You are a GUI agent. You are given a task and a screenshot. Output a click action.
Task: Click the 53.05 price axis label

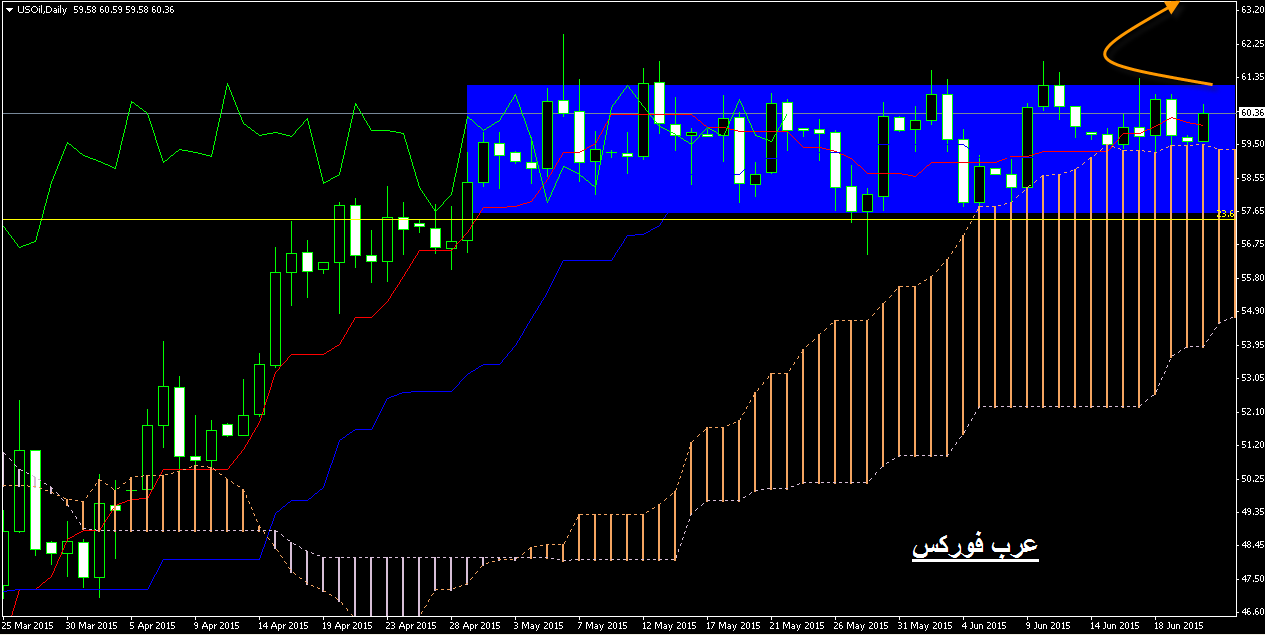(x=1251, y=378)
